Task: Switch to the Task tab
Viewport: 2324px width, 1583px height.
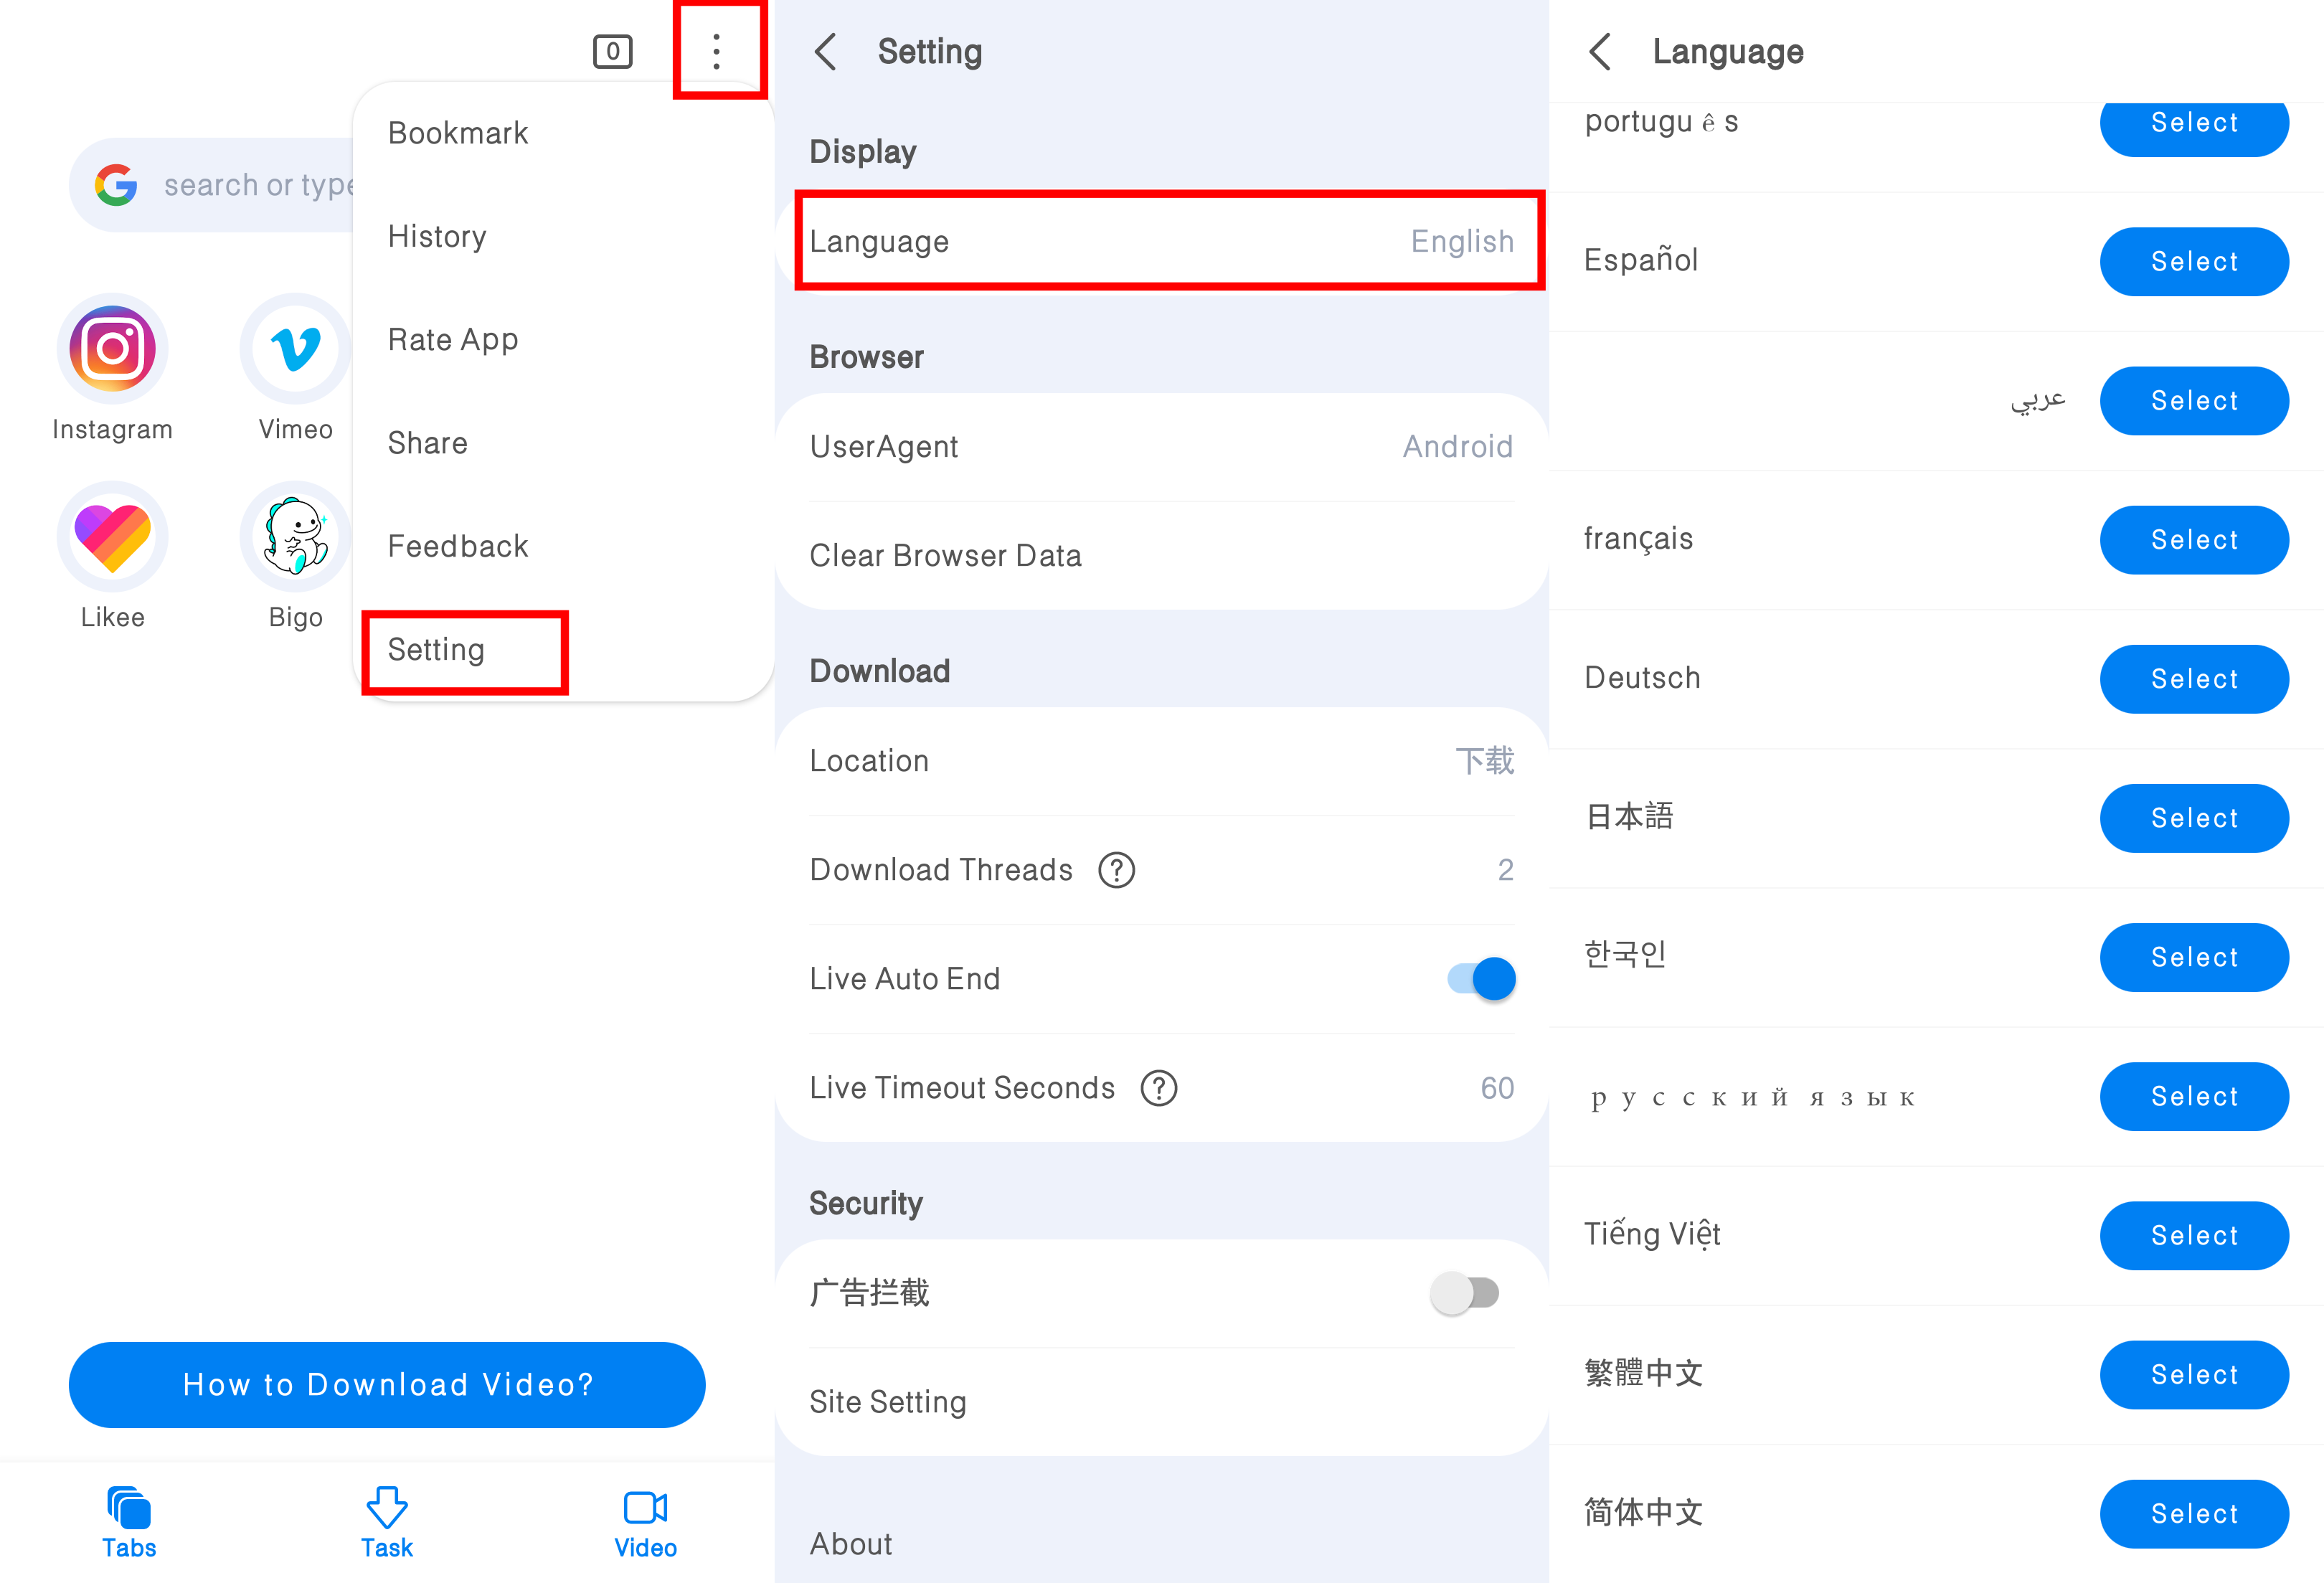Action: point(387,1522)
